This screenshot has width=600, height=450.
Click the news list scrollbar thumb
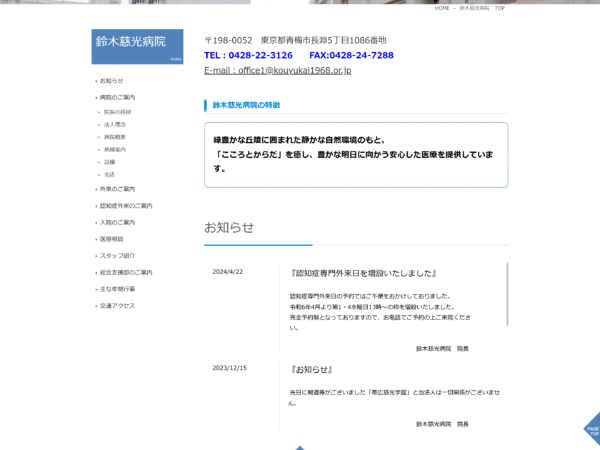tap(507, 294)
